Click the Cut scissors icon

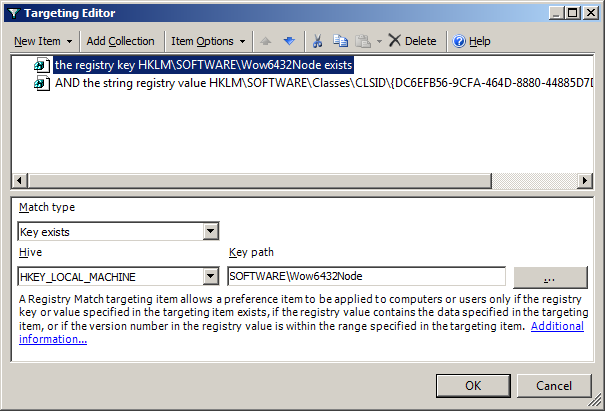coord(317,41)
